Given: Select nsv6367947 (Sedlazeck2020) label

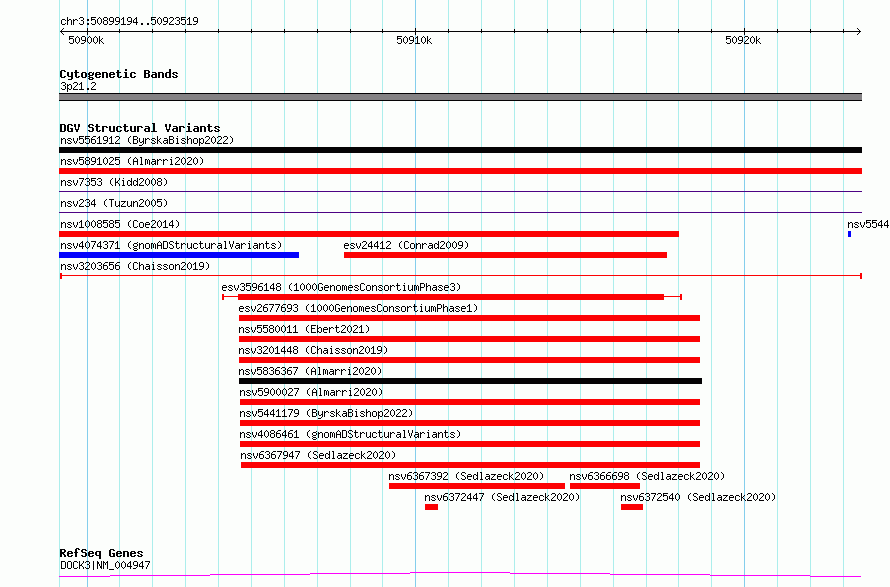Looking at the screenshot, I should coord(318,455).
